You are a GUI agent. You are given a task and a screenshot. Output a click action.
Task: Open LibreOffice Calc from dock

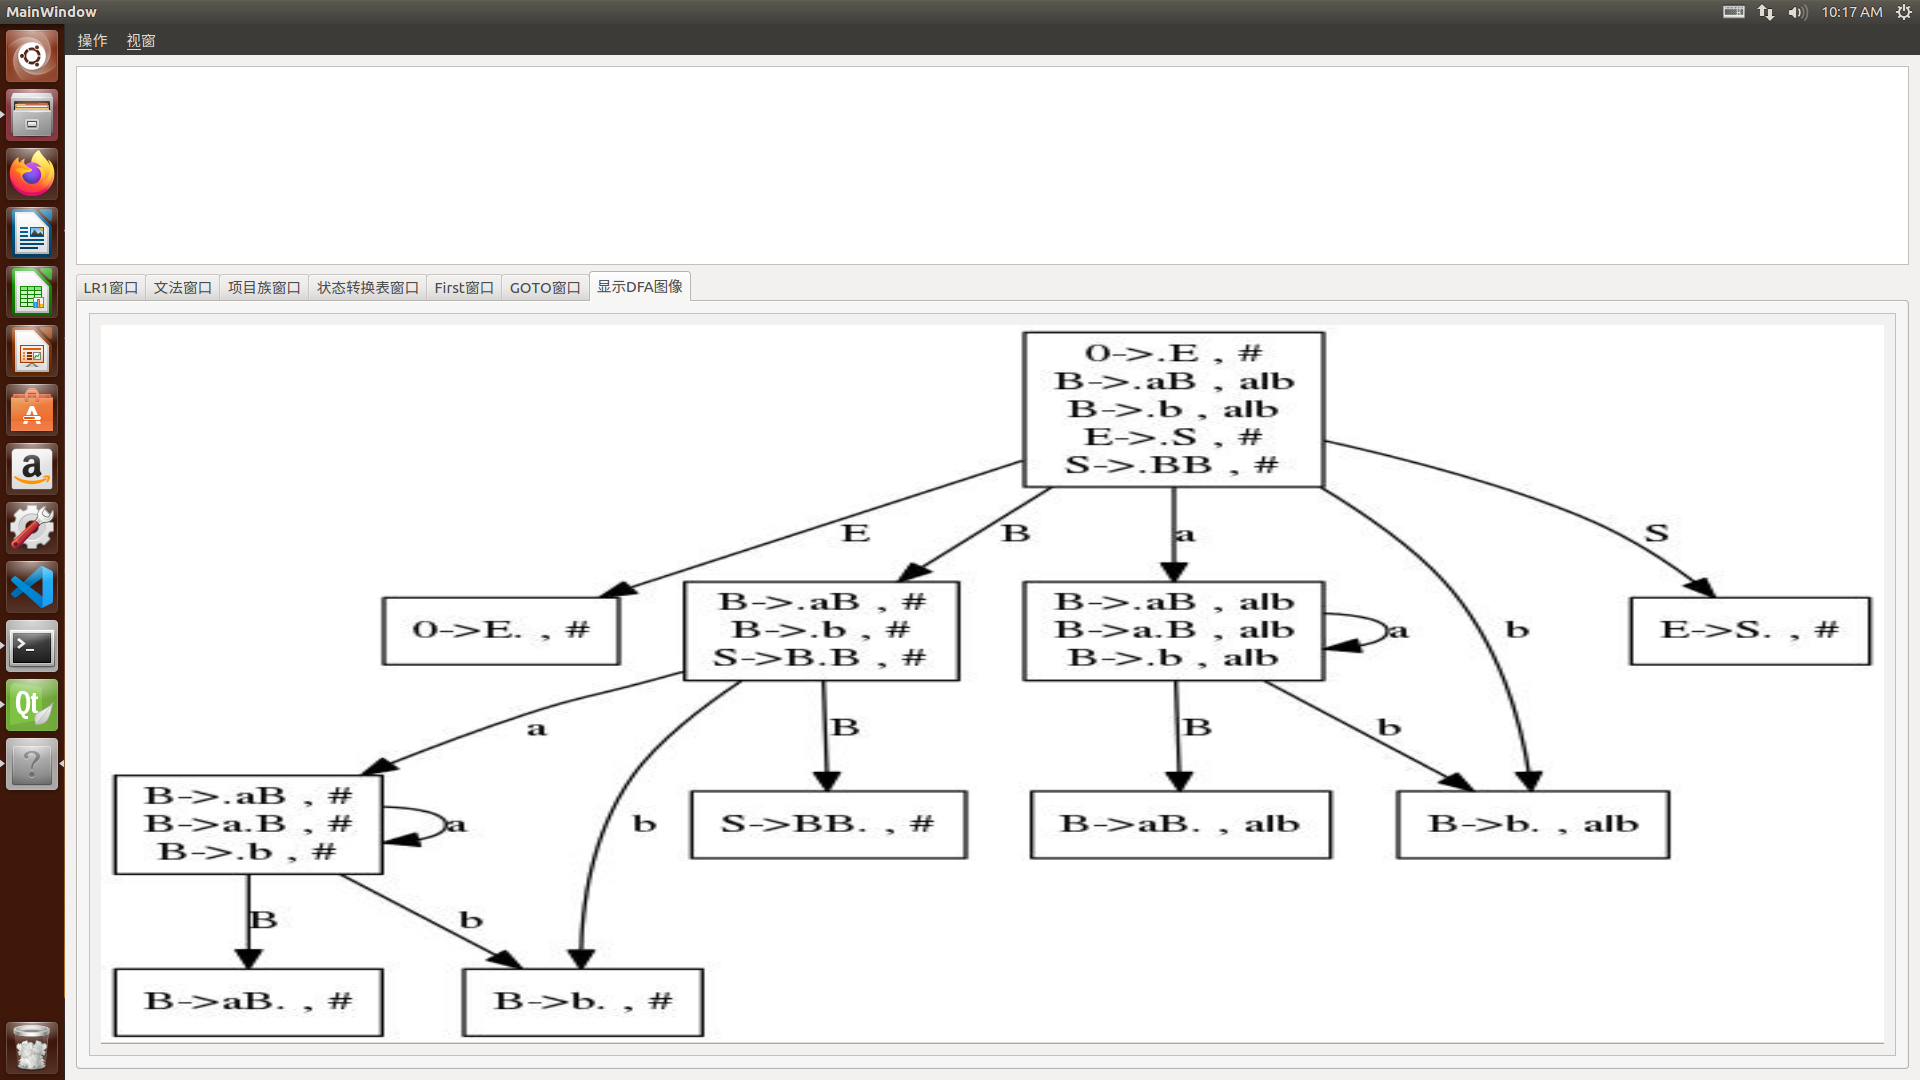pyautogui.click(x=32, y=293)
